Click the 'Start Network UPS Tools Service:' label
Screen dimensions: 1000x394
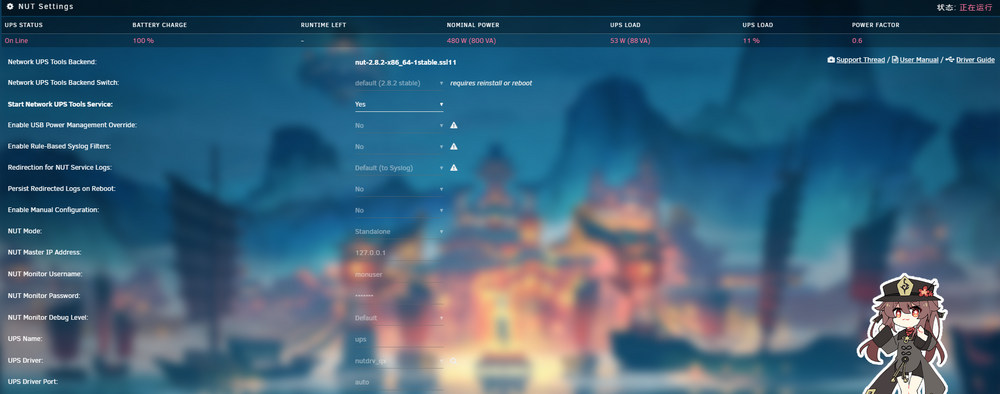click(60, 104)
